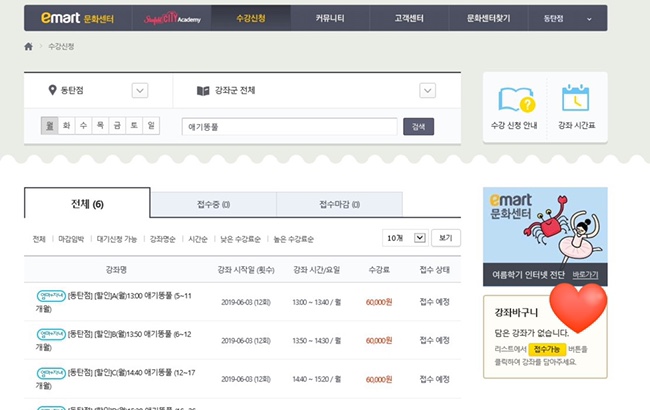Click the location pin icon beside 동탄점
The image size is (650, 410).
(52, 90)
